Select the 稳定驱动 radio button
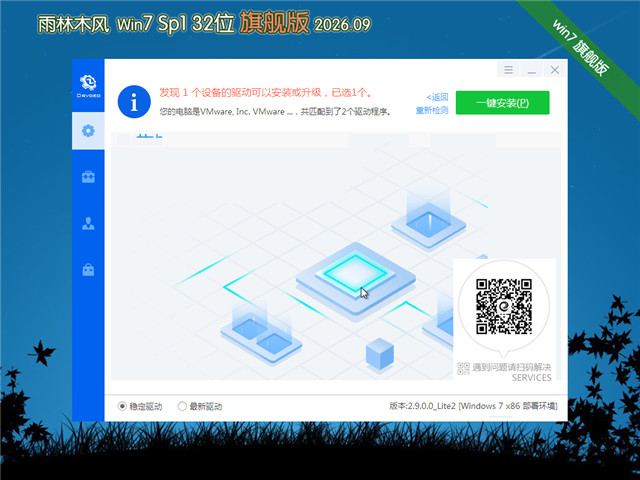The width and height of the screenshot is (640, 480). point(122,406)
